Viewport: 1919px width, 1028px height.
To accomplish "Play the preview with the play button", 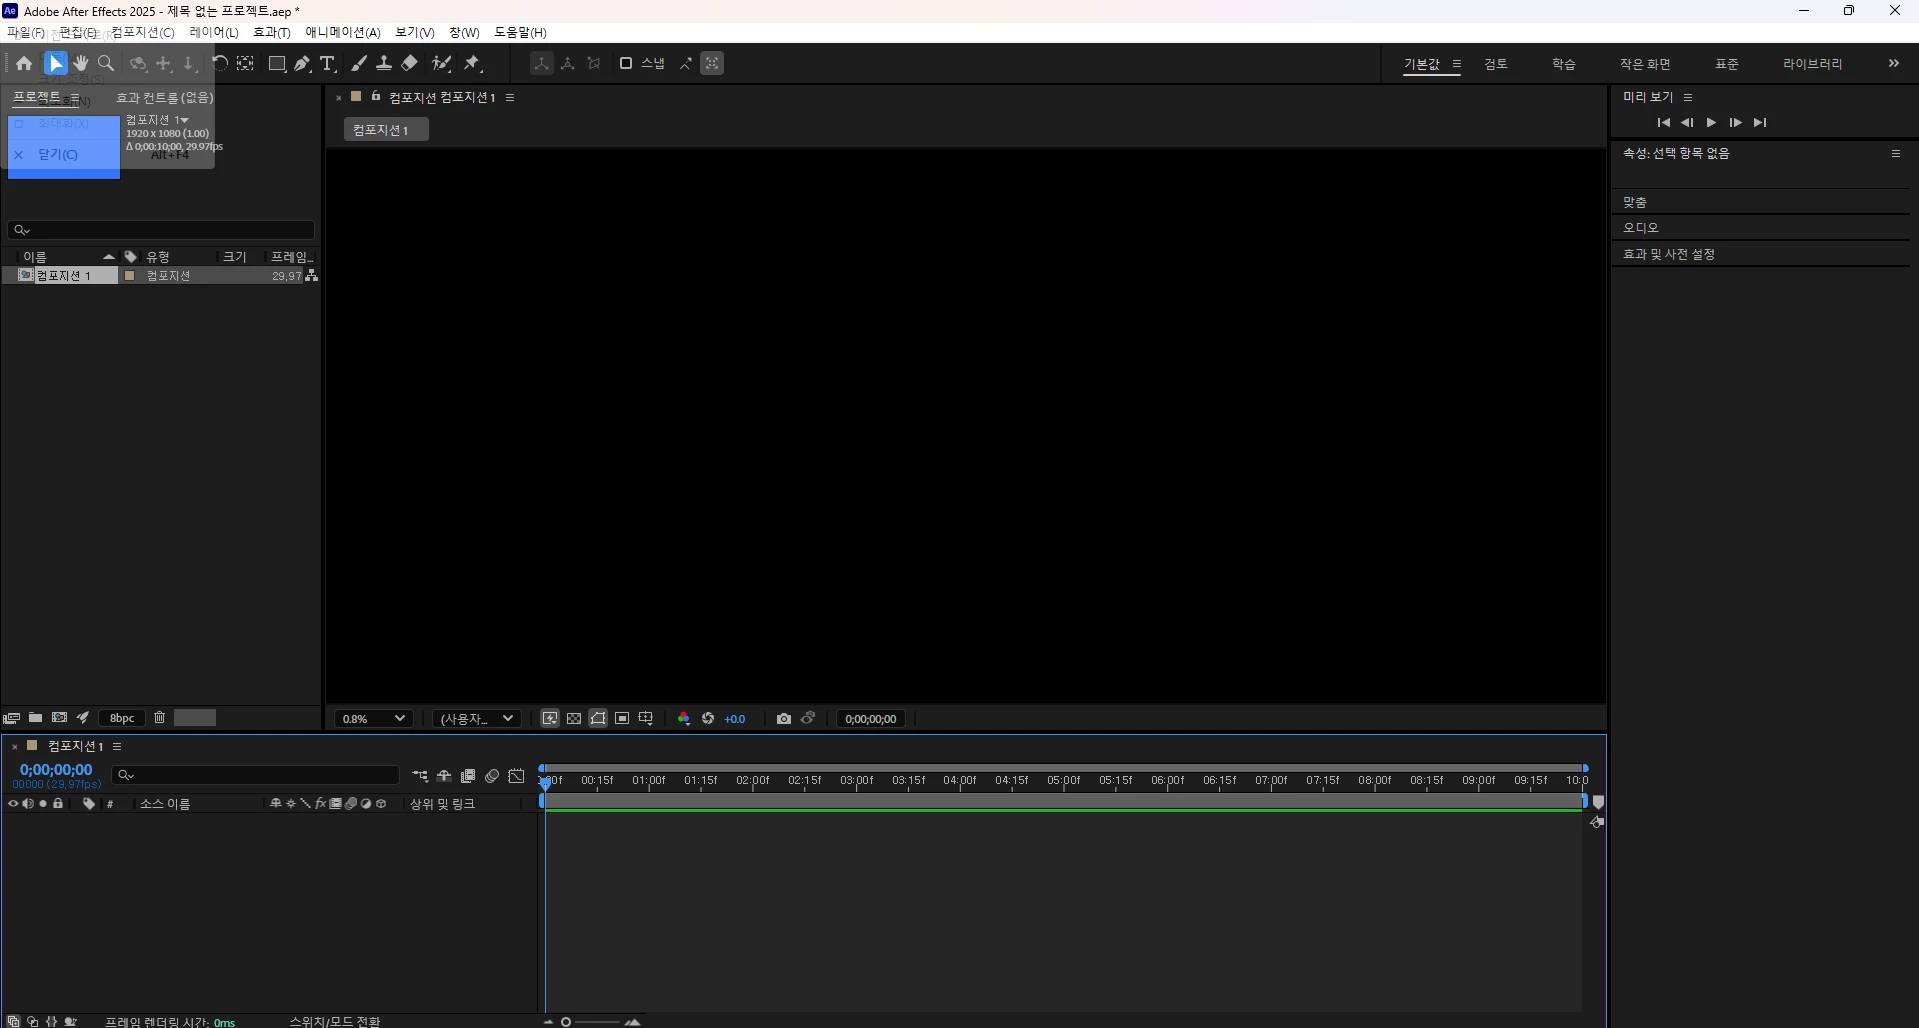I will point(1711,122).
